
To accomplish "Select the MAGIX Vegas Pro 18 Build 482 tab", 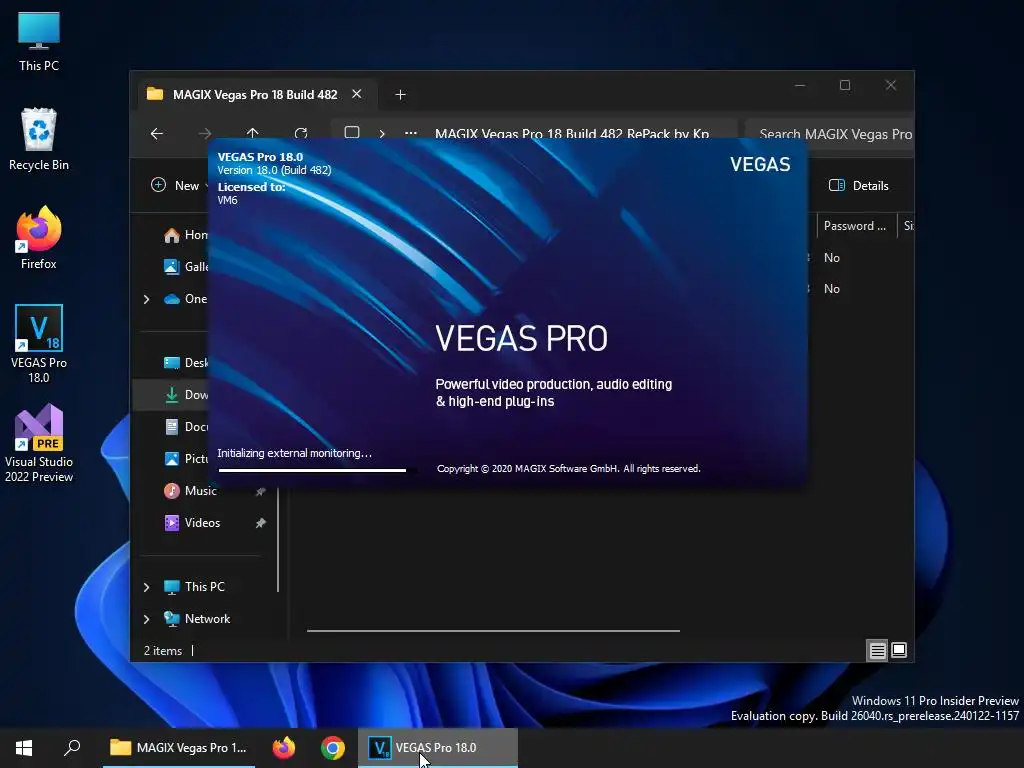I will point(253,95).
